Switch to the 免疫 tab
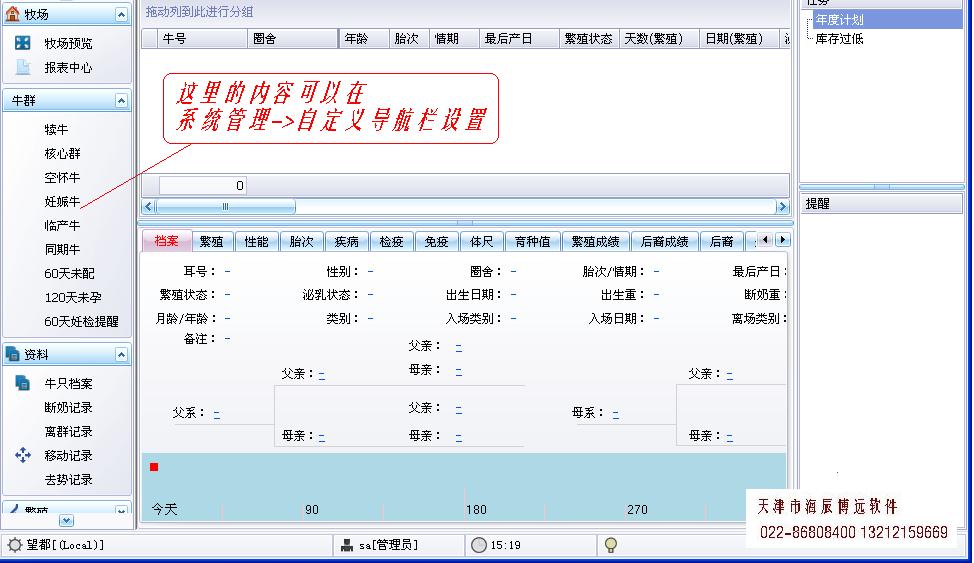 [437, 241]
